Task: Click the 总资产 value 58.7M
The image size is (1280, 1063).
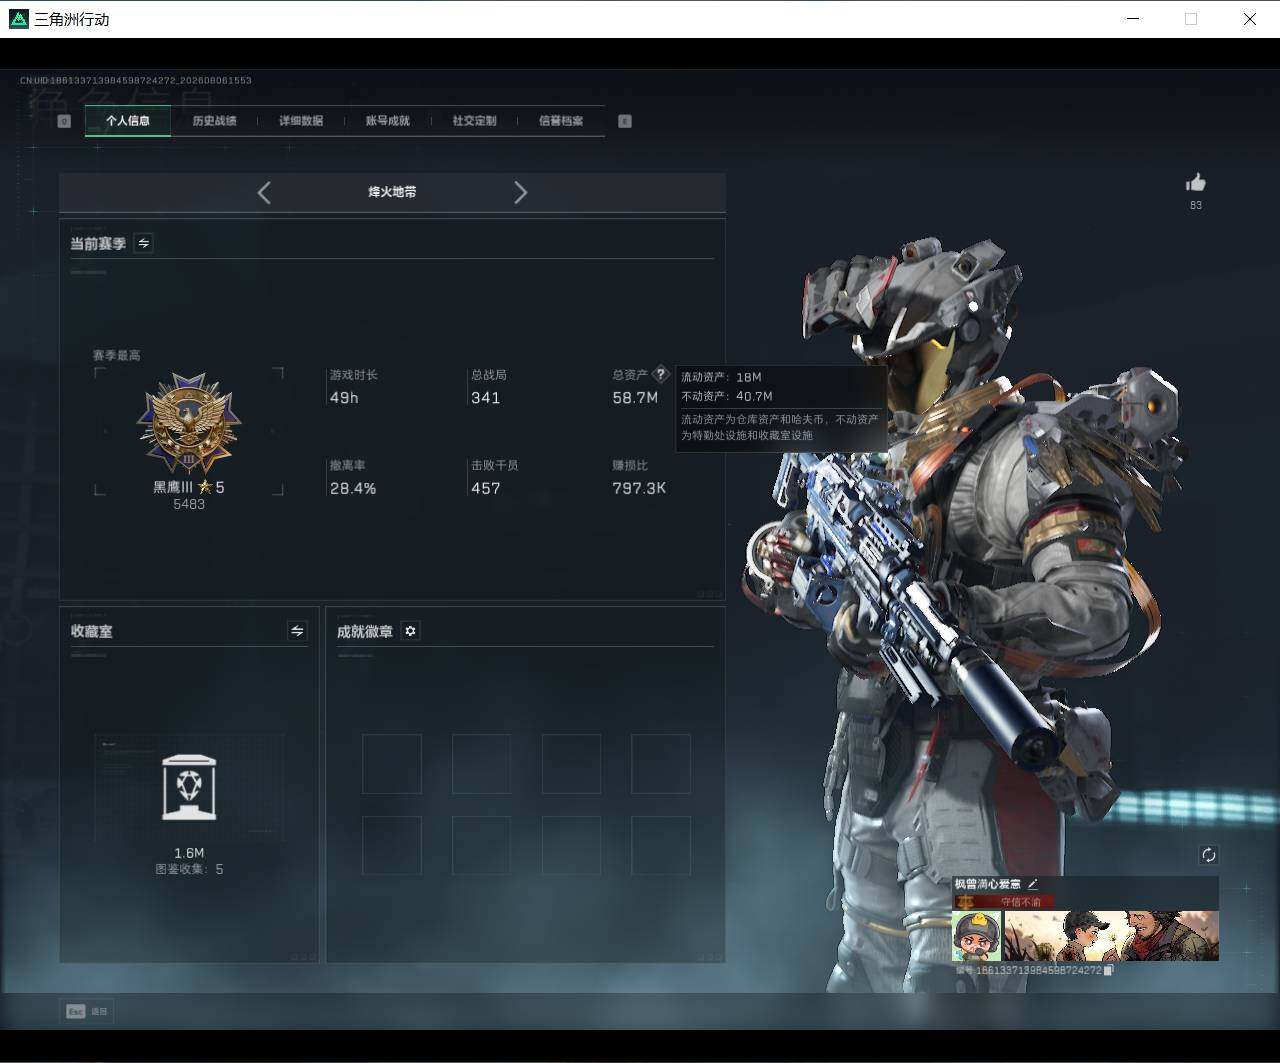Action: point(635,398)
